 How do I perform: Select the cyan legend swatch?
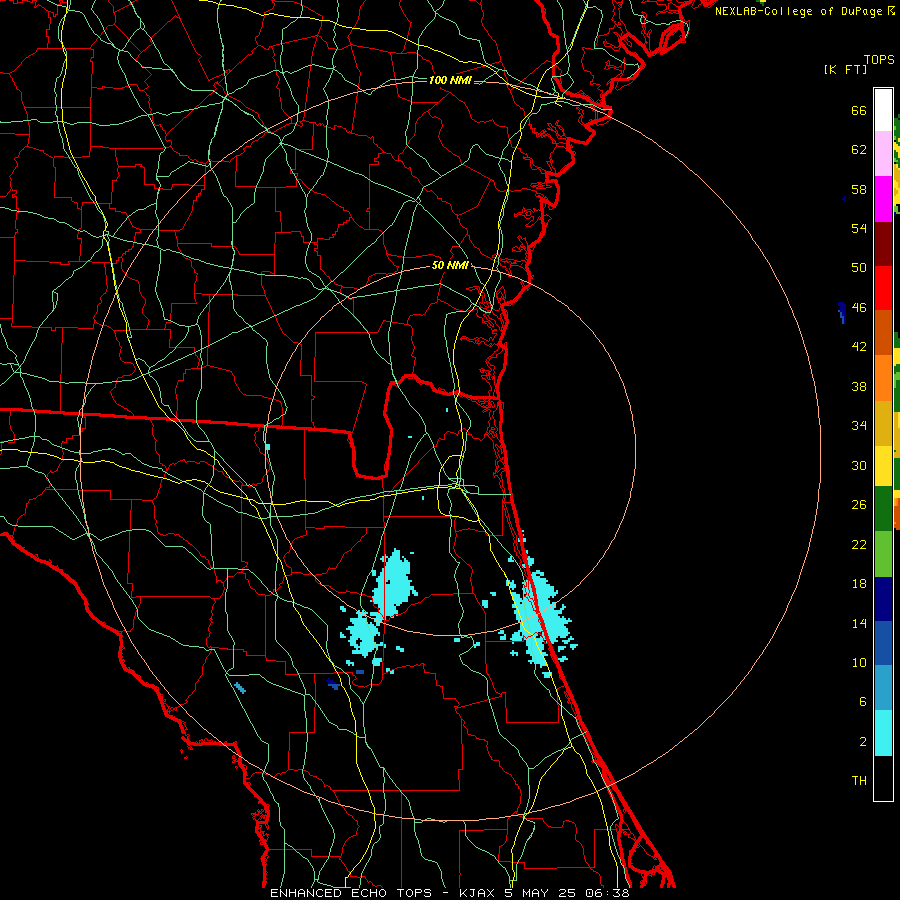coord(883,733)
